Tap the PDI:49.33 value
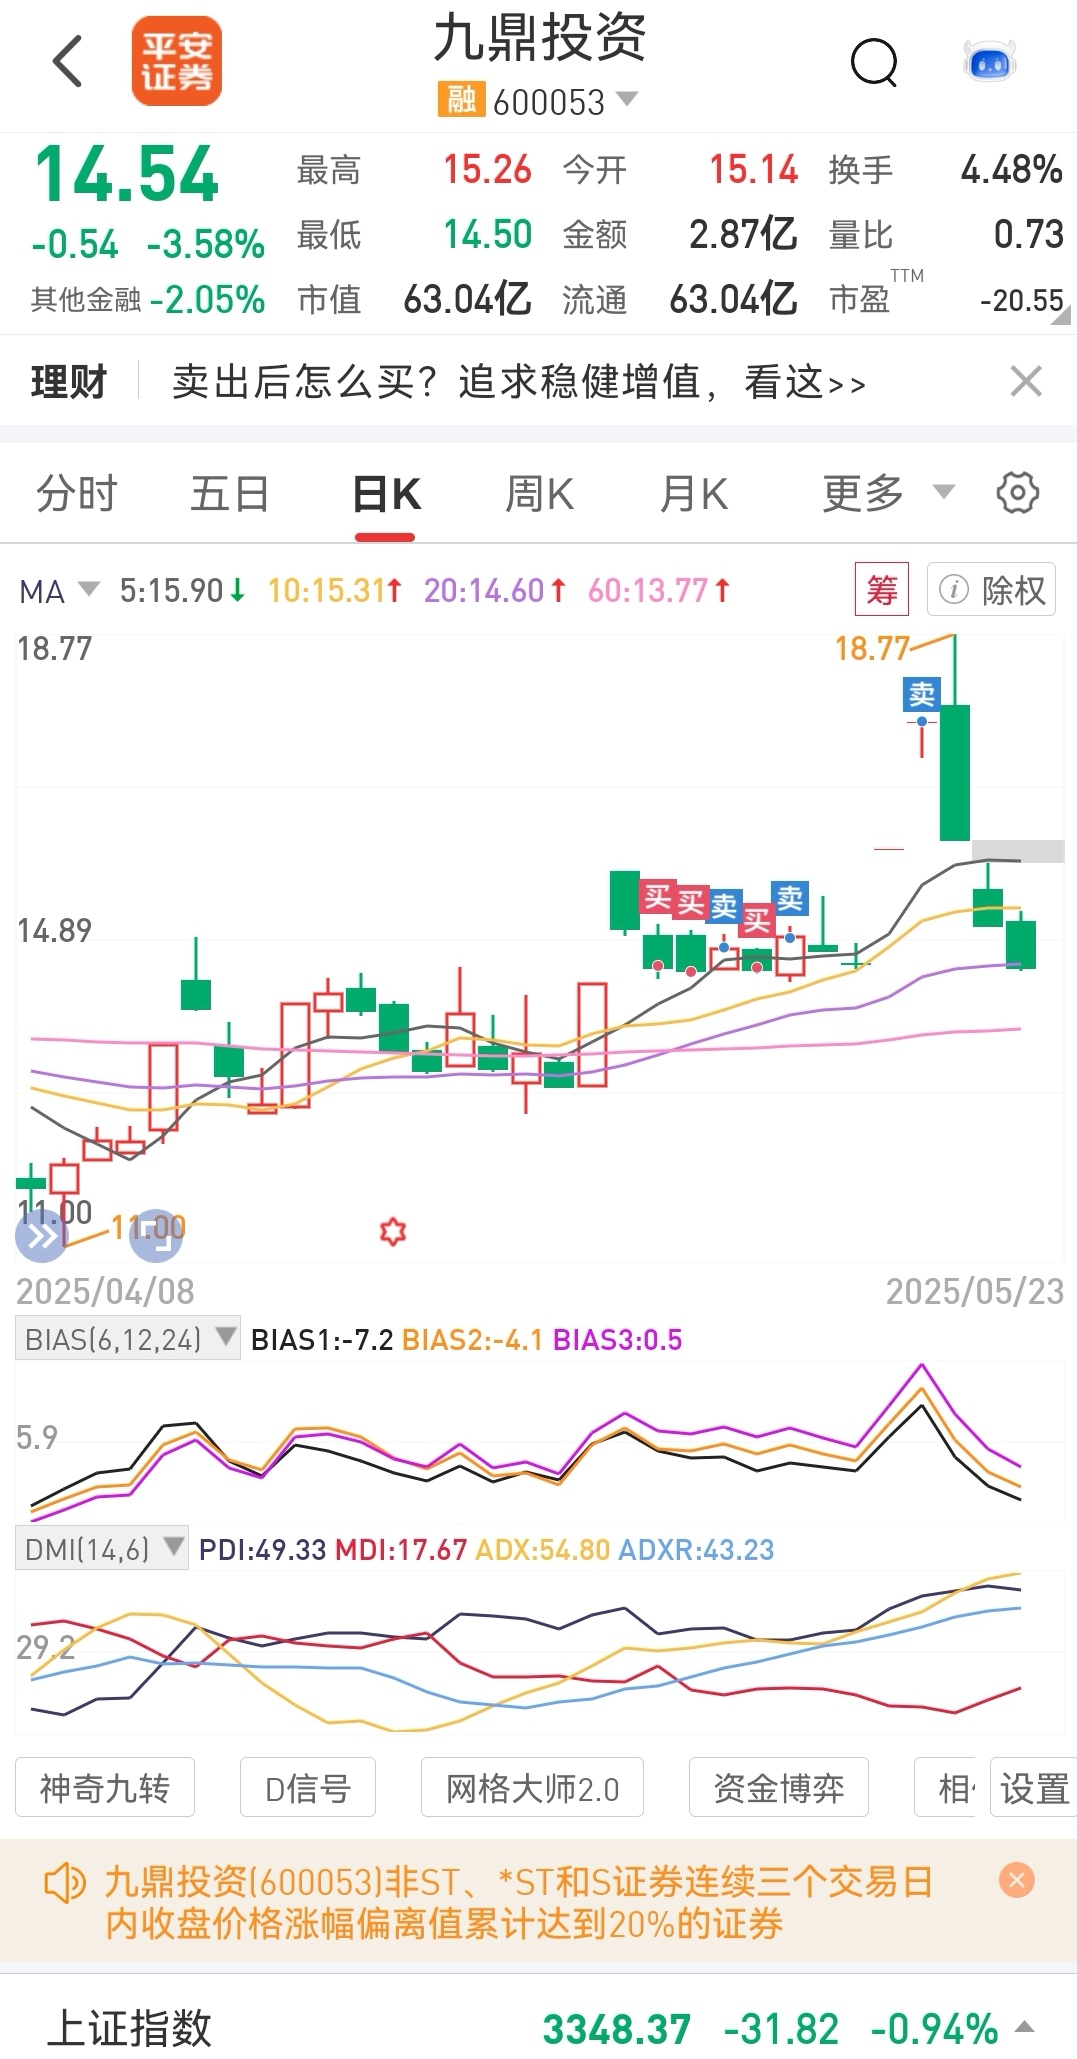Screen dimensions: 1077x2059 (262, 1550)
